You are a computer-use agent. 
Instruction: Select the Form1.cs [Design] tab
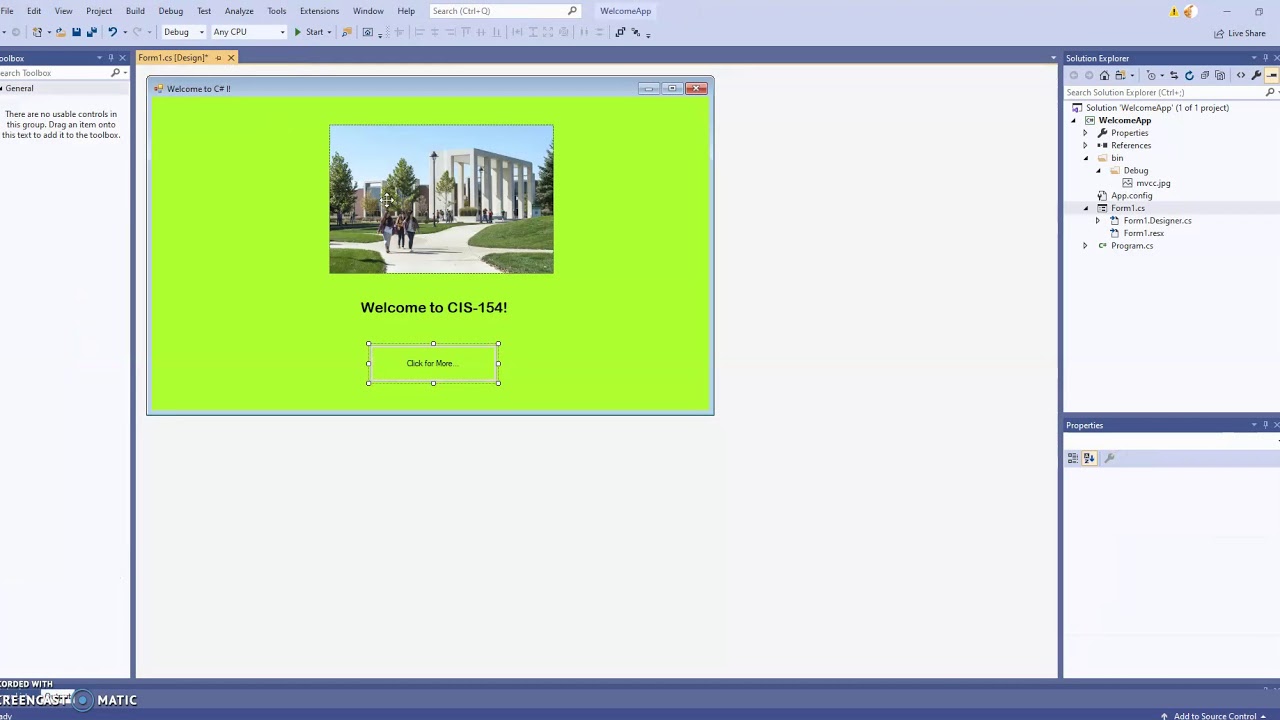(x=174, y=58)
